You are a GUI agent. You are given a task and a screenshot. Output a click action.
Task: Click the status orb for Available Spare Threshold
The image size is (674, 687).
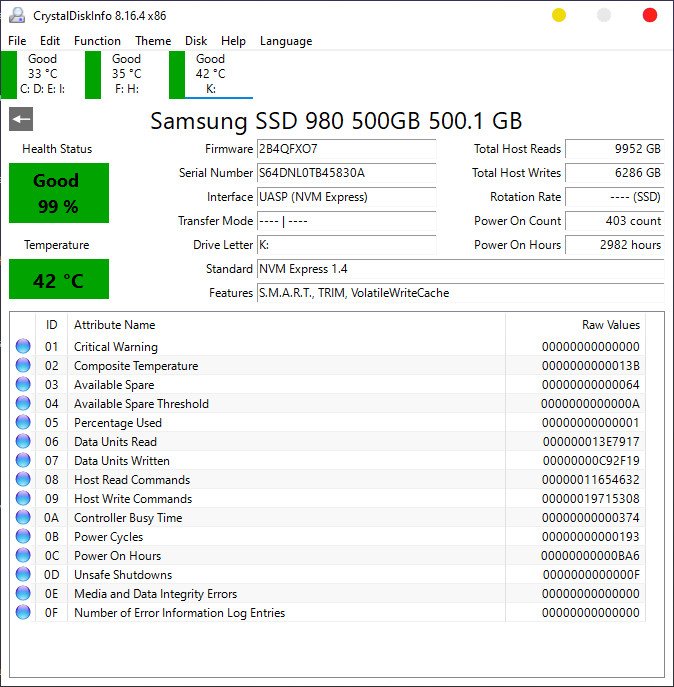[x=23, y=403]
